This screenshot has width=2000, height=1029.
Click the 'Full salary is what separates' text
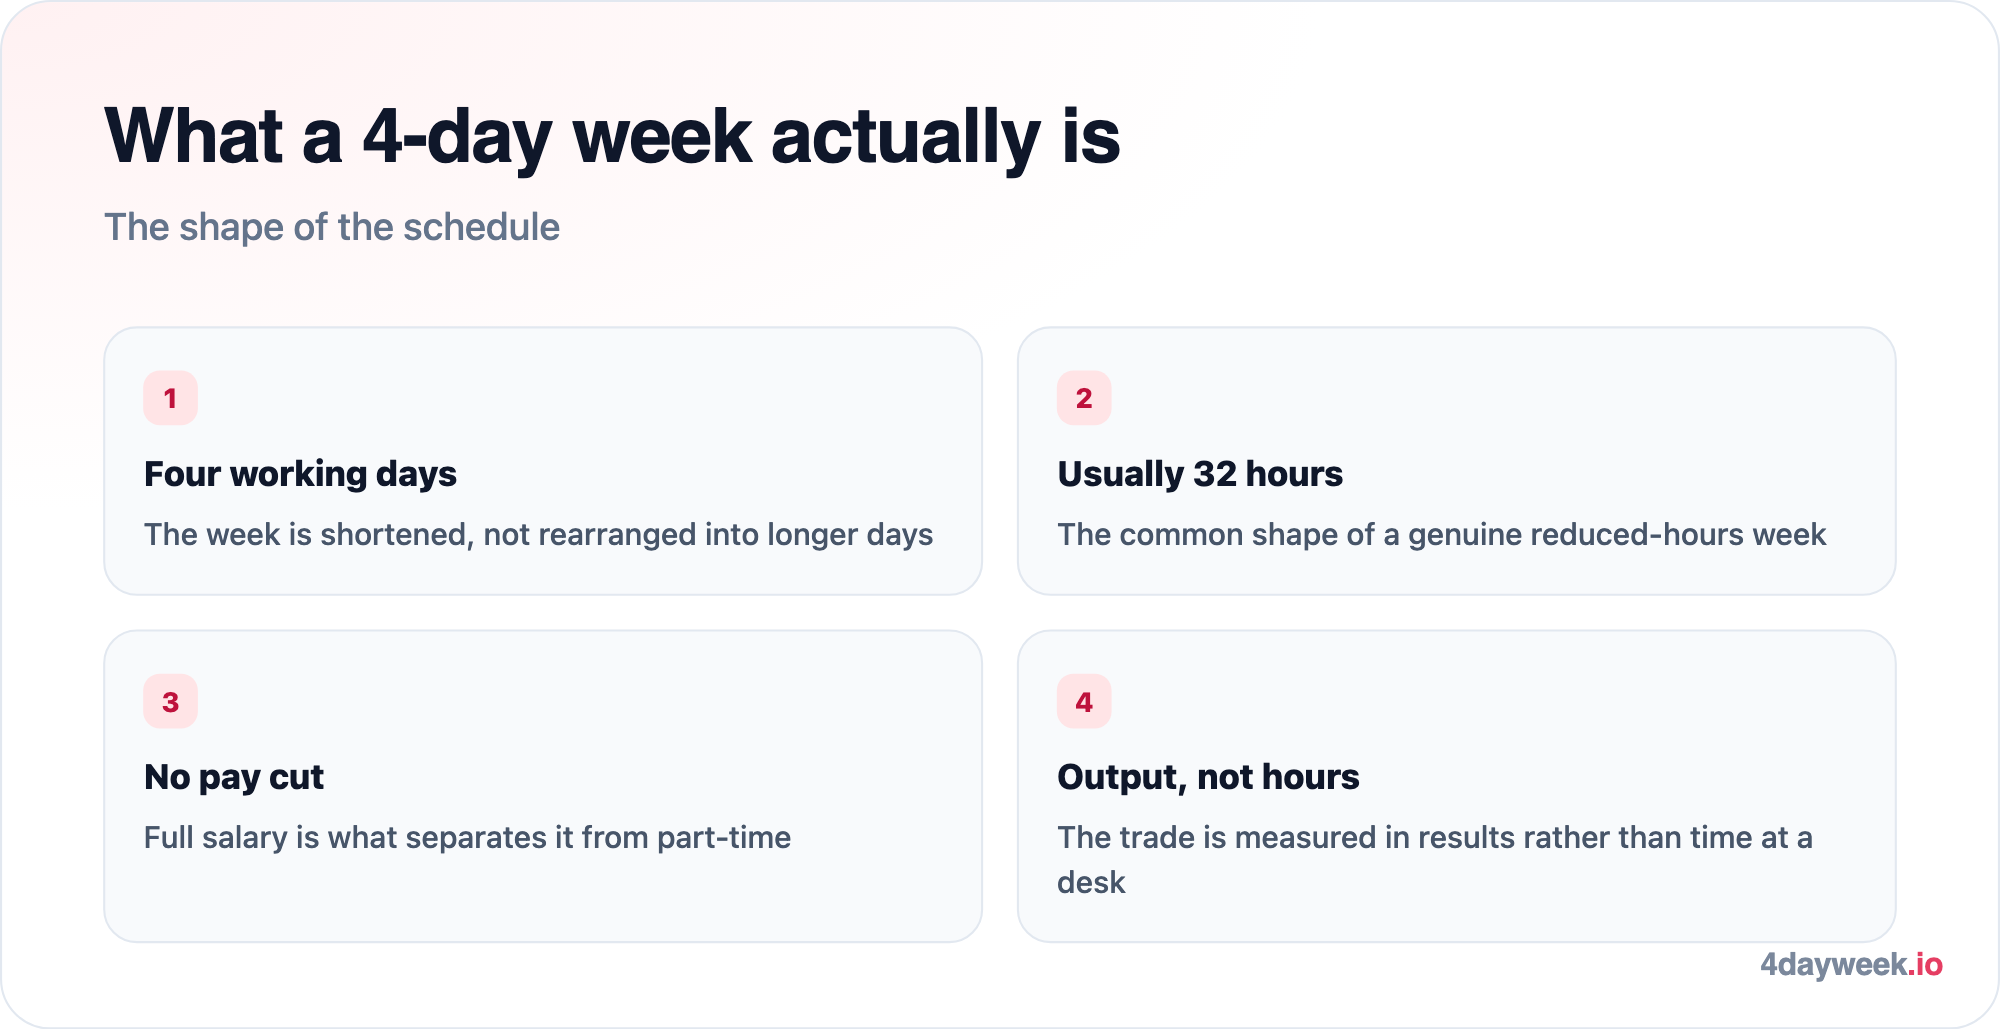467,837
